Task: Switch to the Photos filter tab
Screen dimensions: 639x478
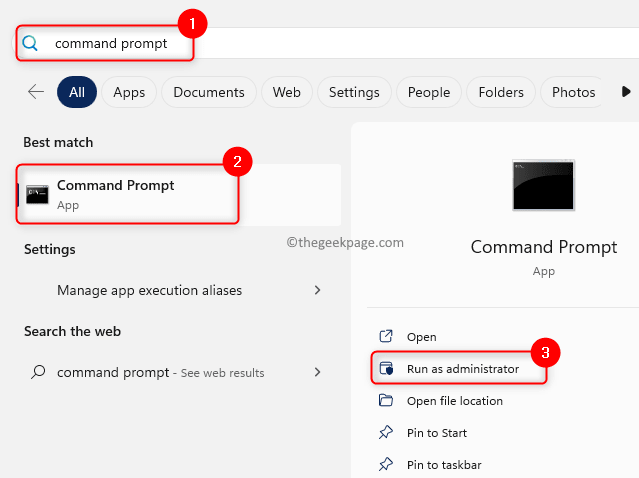Action: point(573,92)
